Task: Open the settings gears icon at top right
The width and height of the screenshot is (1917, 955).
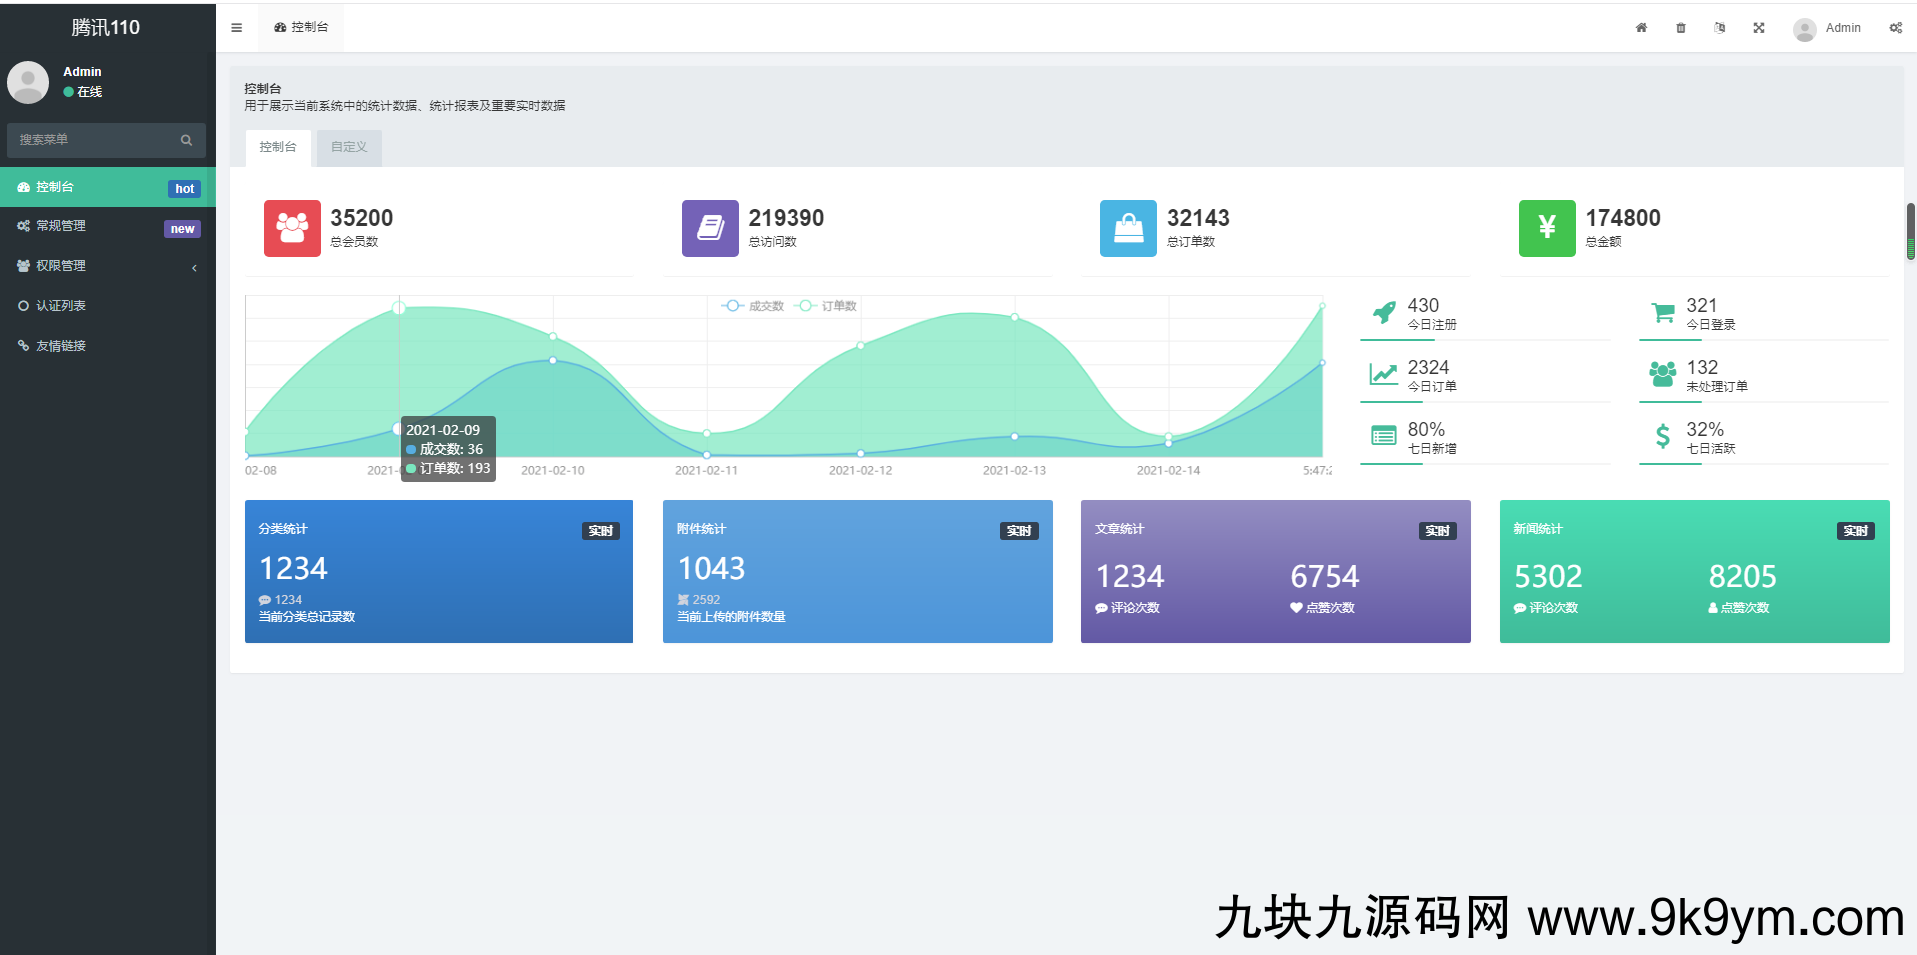Action: [1895, 28]
